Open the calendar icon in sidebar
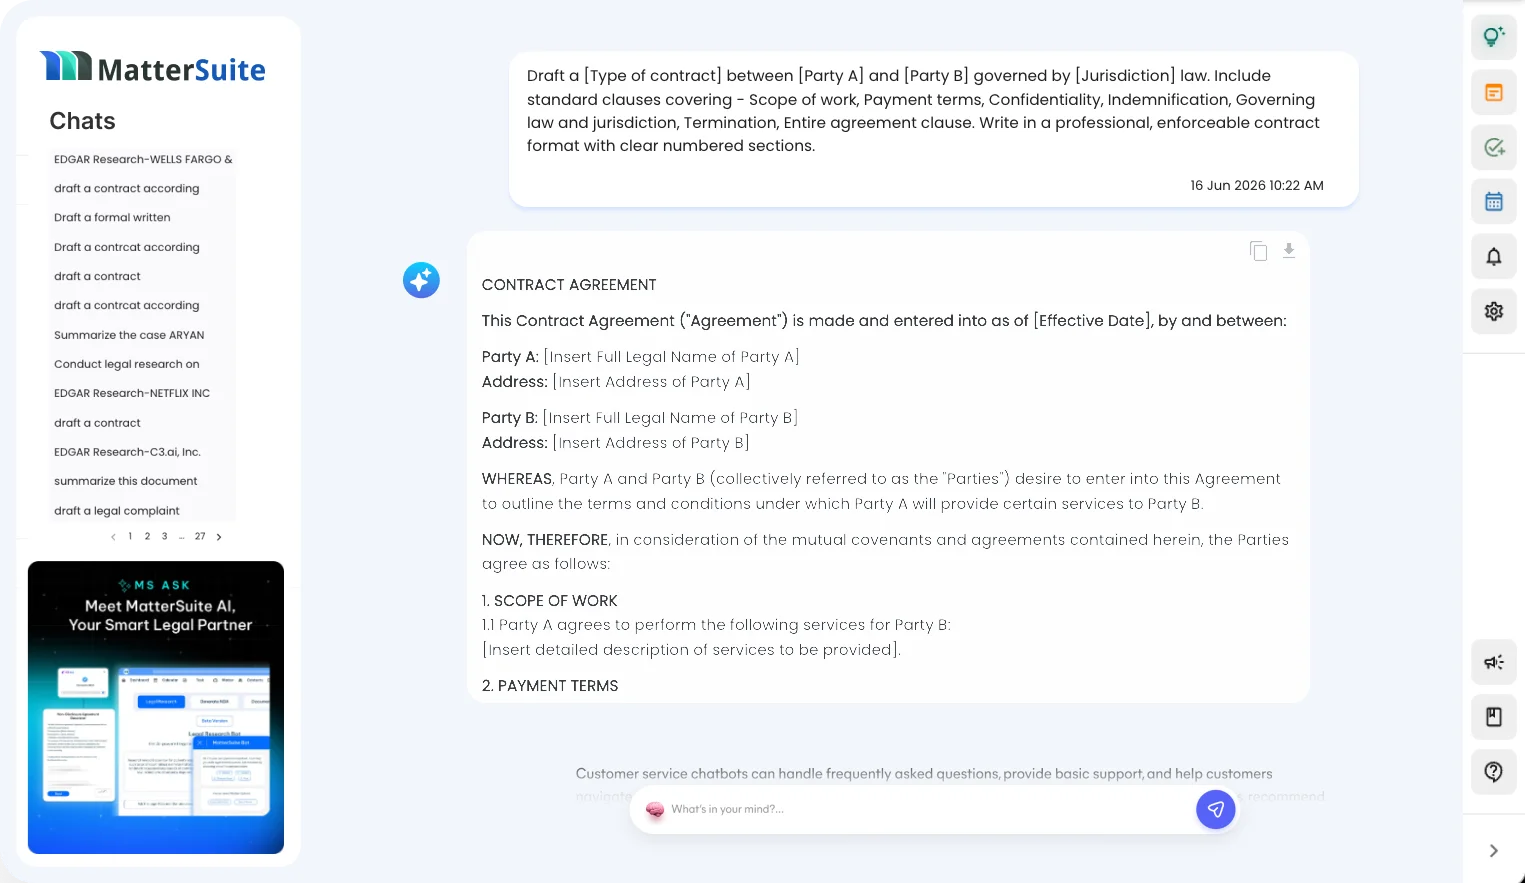Screen dimensions: 1525x883 click(x=1494, y=202)
